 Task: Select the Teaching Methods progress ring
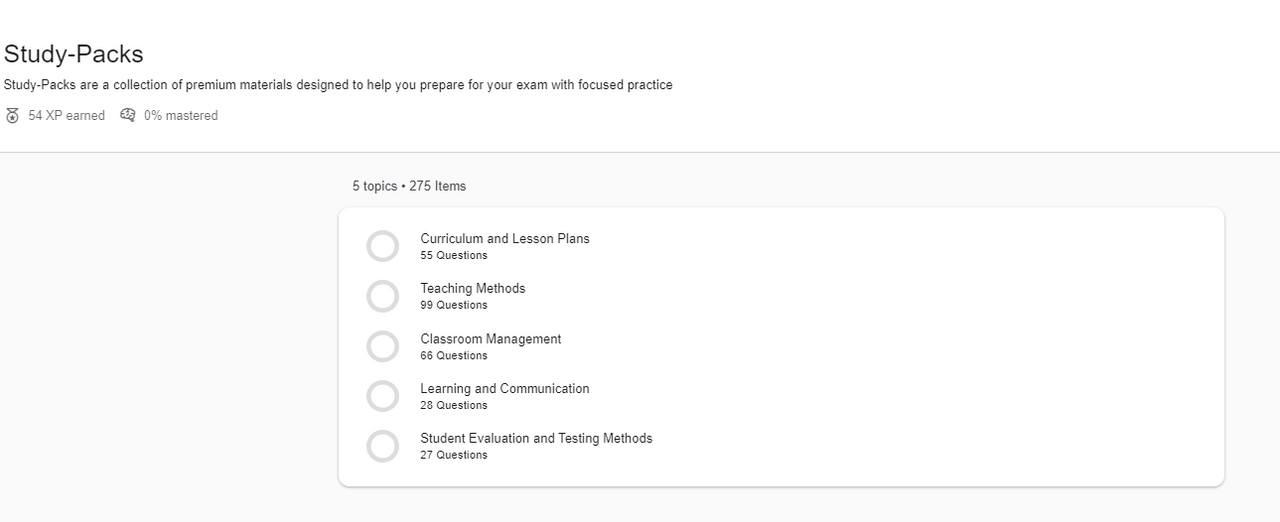(x=382, y=296)
